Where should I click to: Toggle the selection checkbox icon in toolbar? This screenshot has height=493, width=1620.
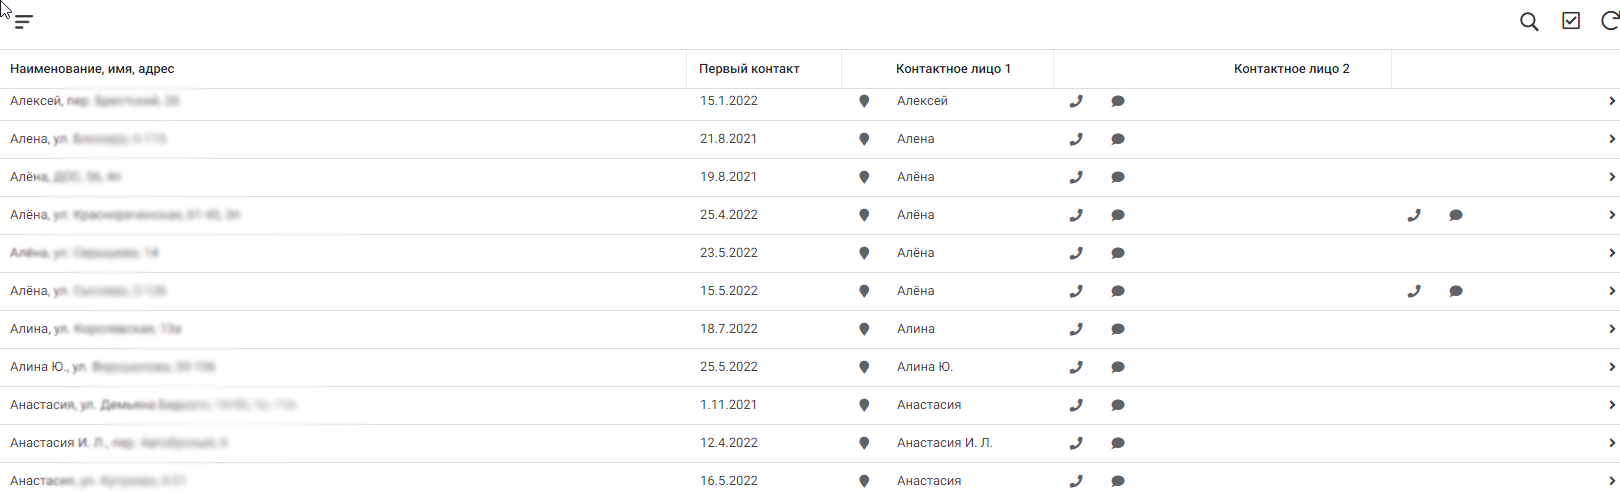1571,21
